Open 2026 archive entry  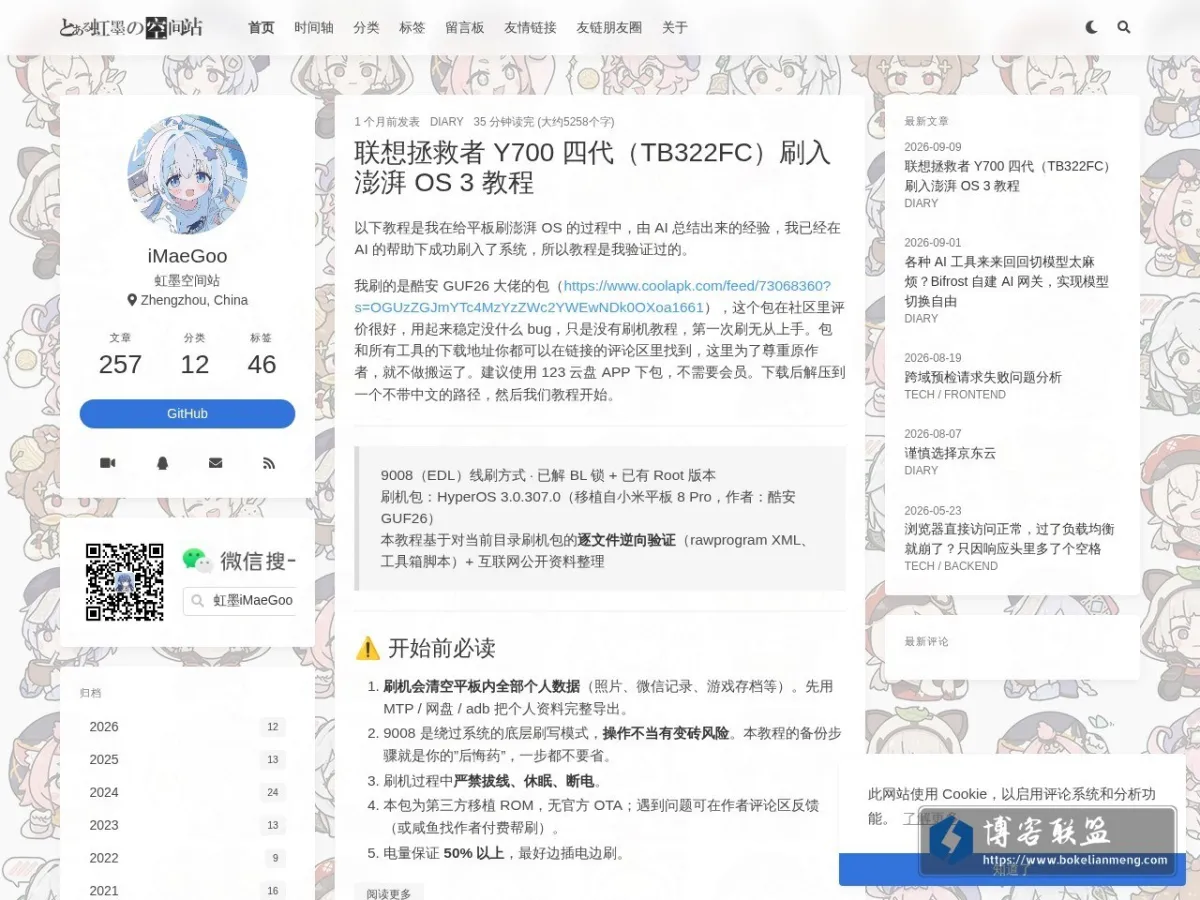coord(187,727)
